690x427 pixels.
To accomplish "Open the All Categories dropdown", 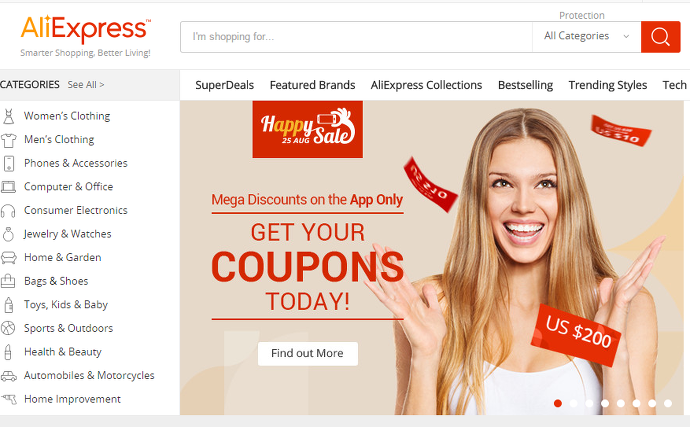I will pyautogui.click(x=586, y=37).
